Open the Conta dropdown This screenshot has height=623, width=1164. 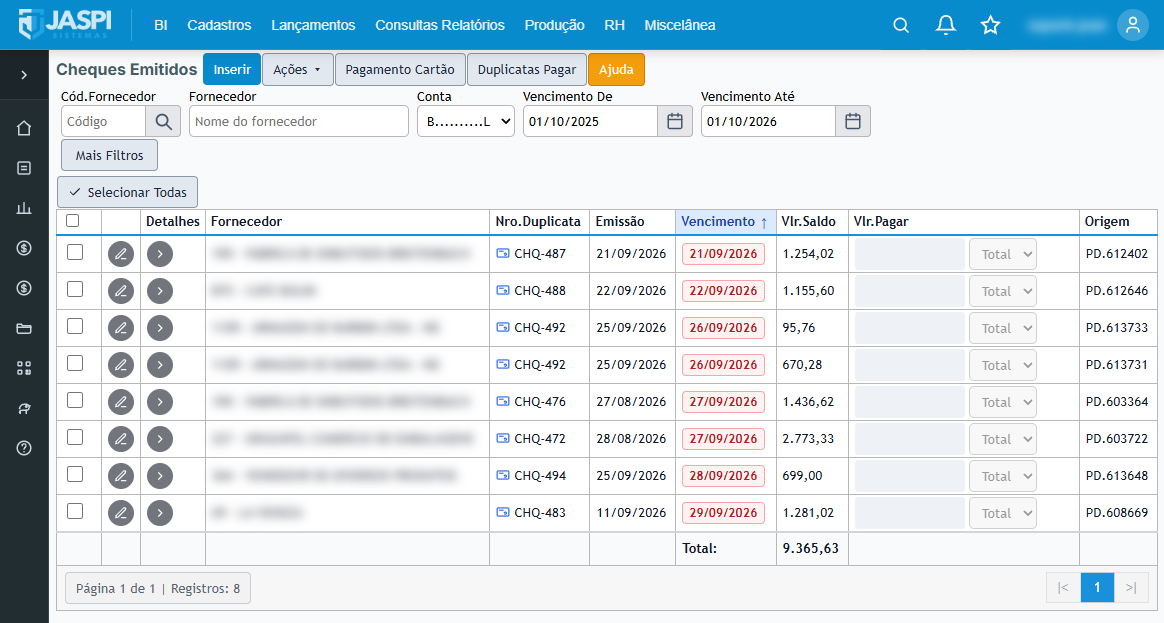465,122
